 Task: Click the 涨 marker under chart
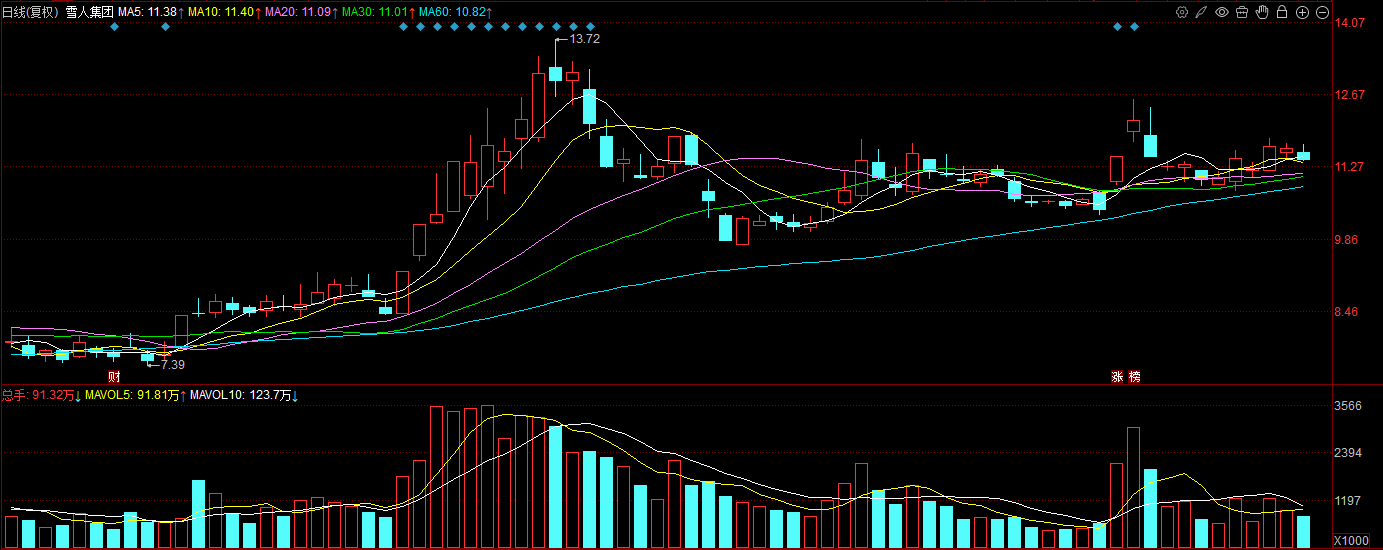(1116, 376)
